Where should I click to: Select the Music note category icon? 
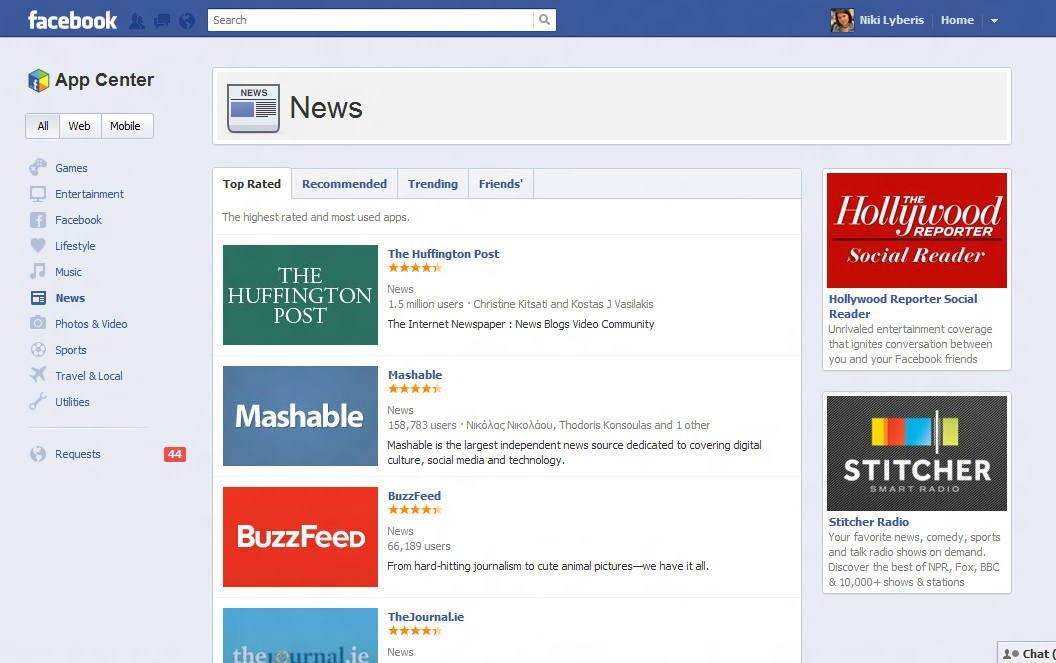38,272
